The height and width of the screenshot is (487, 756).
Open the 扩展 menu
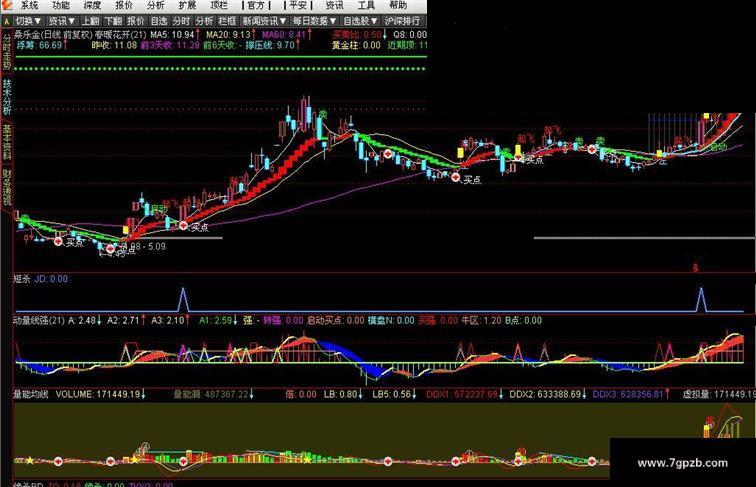(187, 5)
